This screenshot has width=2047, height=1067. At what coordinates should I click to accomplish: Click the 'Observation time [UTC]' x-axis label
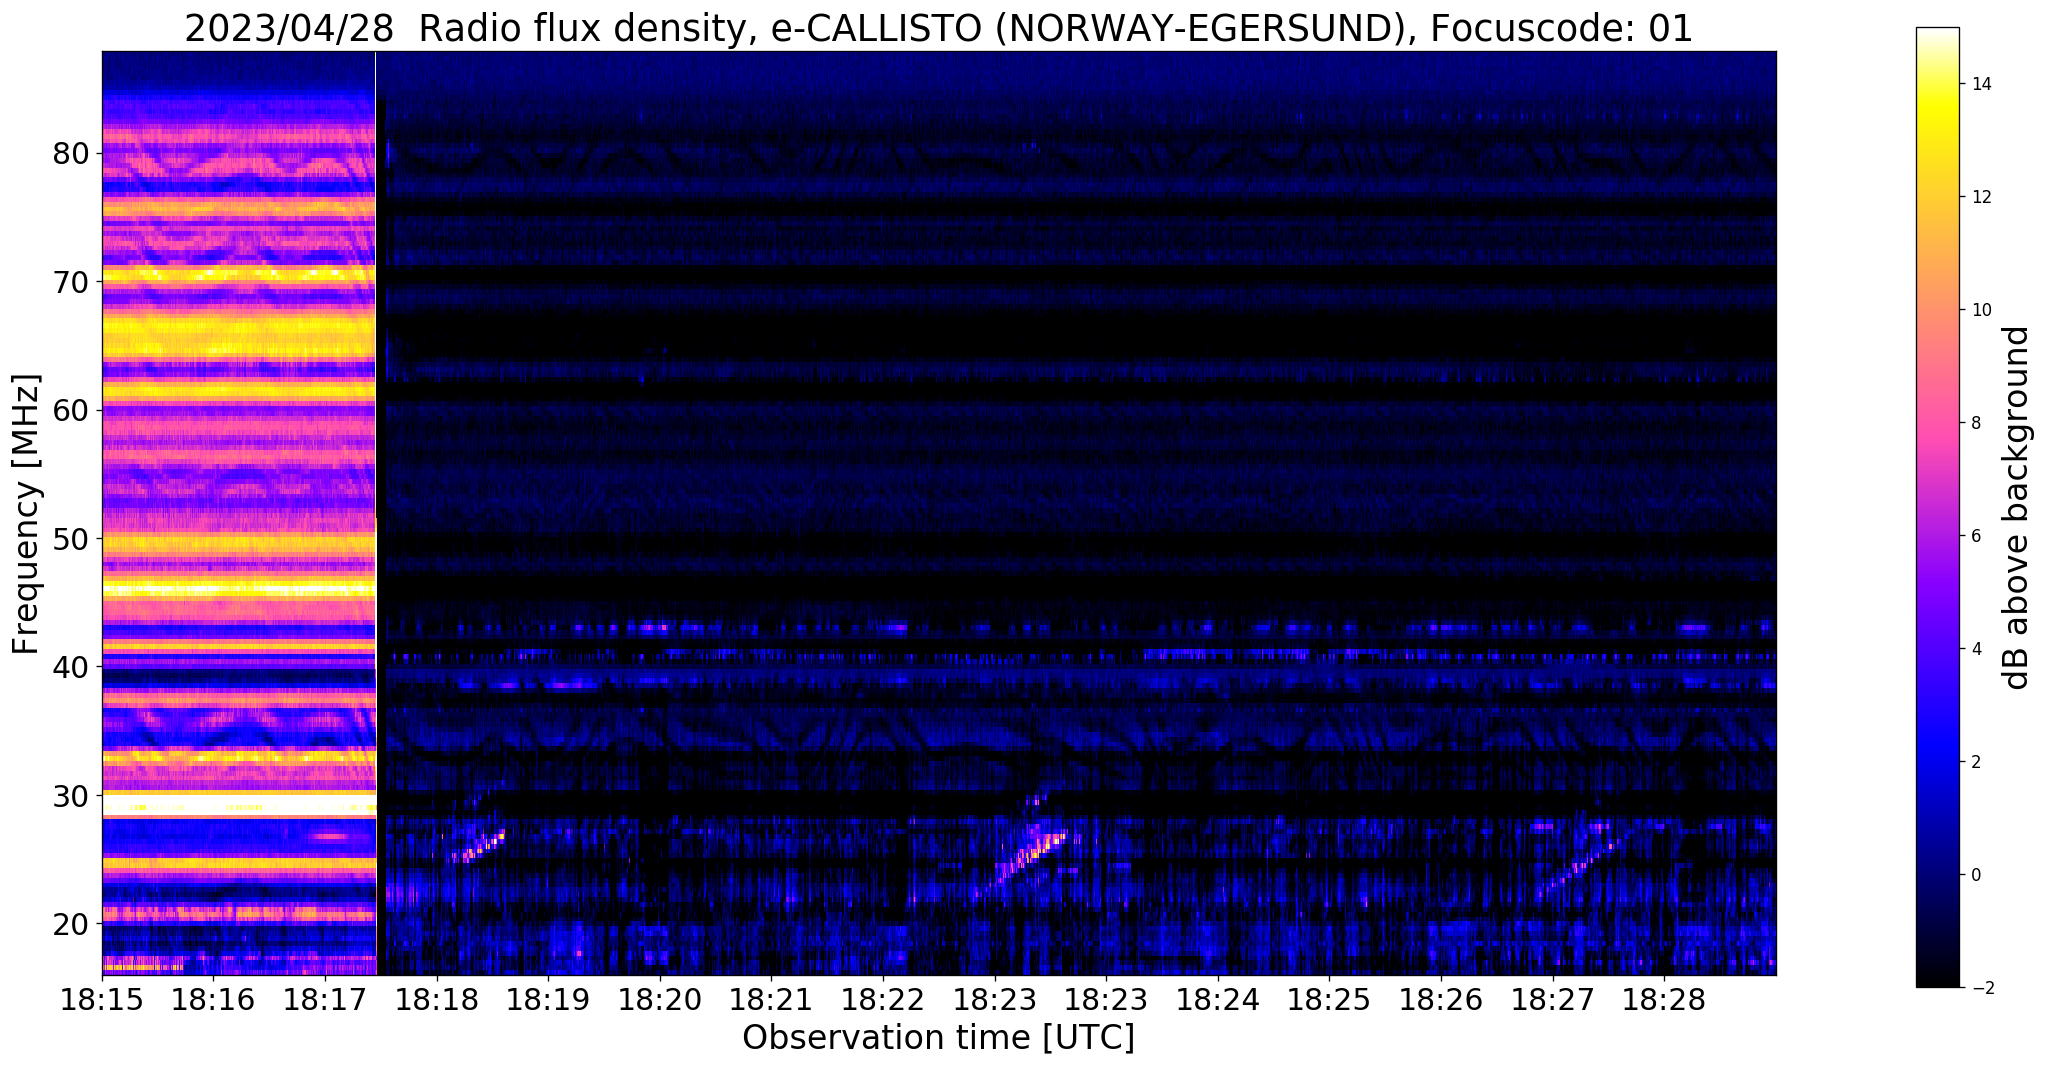pos(938,1038)
